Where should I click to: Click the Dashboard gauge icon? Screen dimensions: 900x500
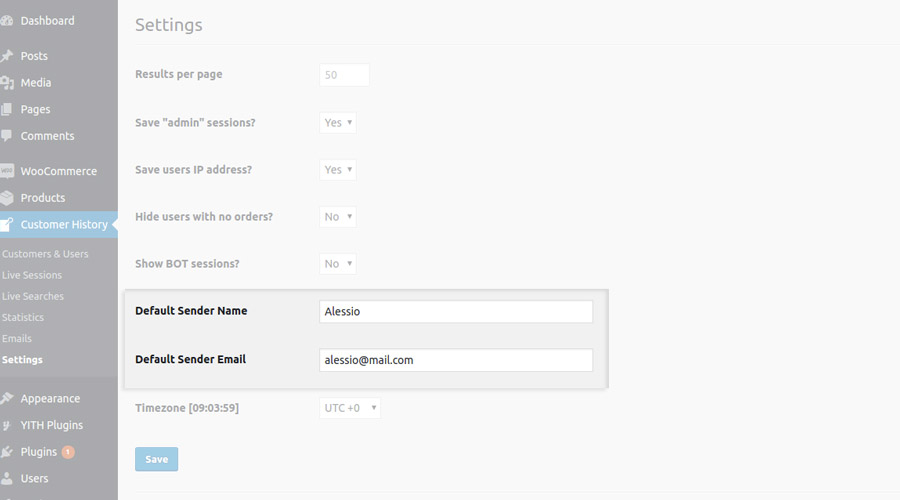(6, 21)
